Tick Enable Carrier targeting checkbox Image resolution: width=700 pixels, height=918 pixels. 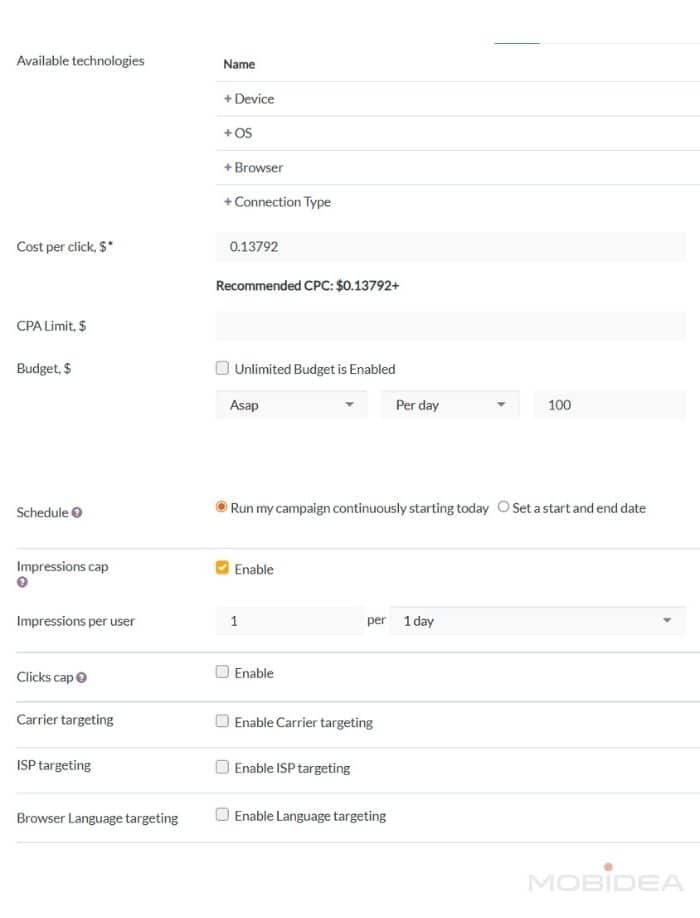pos(223,721)
